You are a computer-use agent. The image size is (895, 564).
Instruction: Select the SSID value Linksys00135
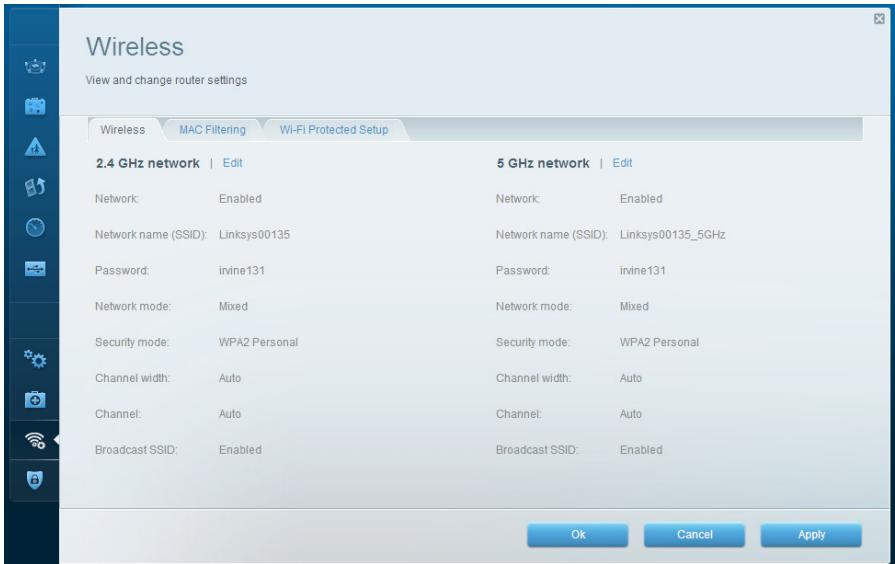click(x=255, y=235)
